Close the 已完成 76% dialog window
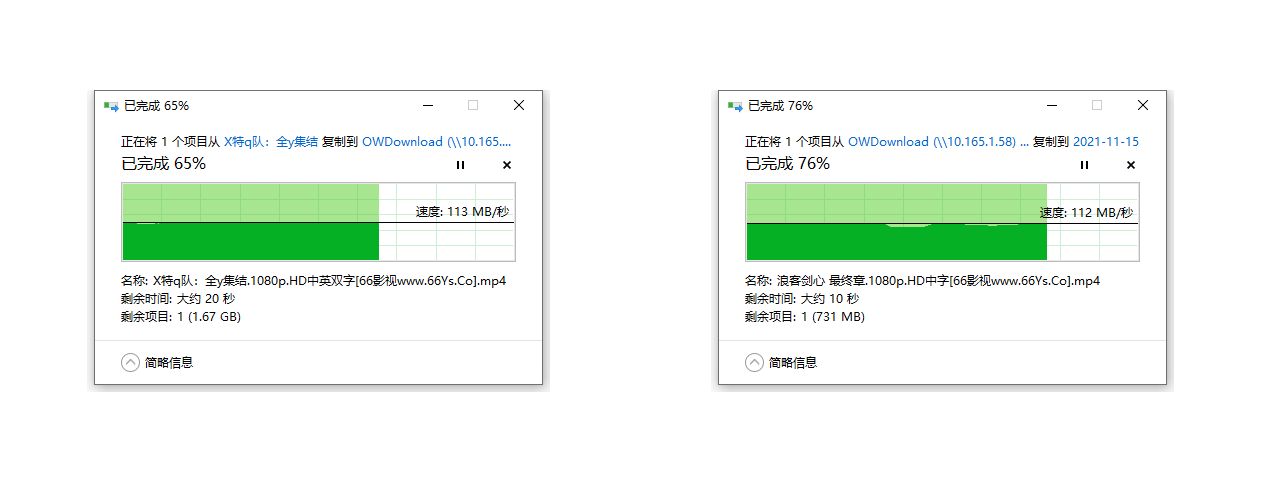Screen dimensions: 1269x502 (x=1143, y=105)
